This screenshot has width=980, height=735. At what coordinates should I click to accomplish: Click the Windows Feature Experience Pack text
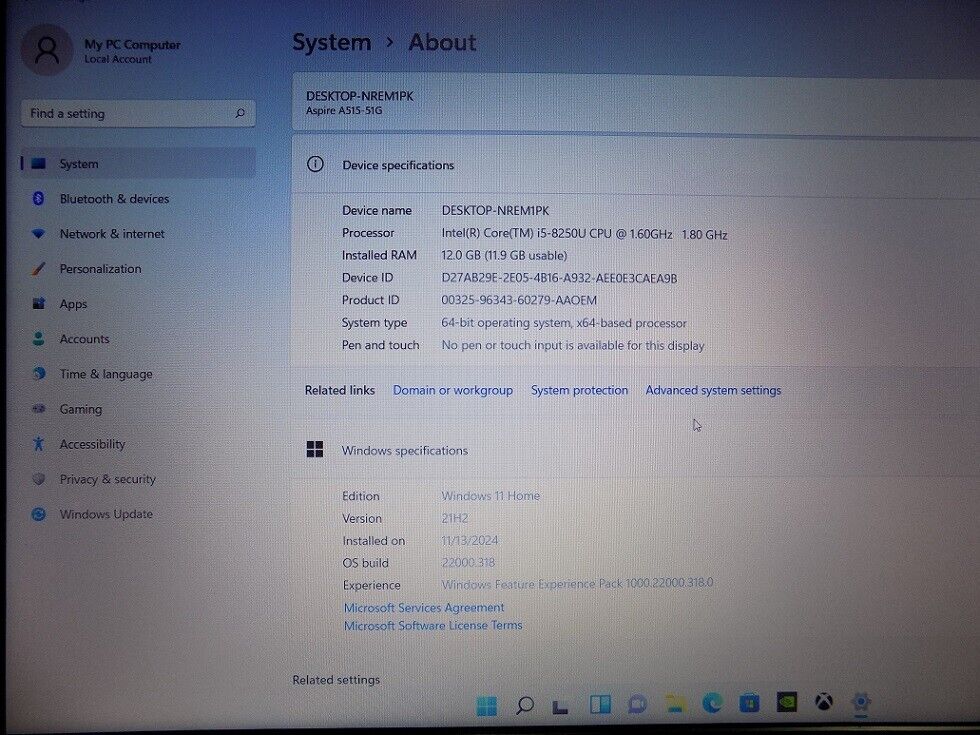click(578, 584)
